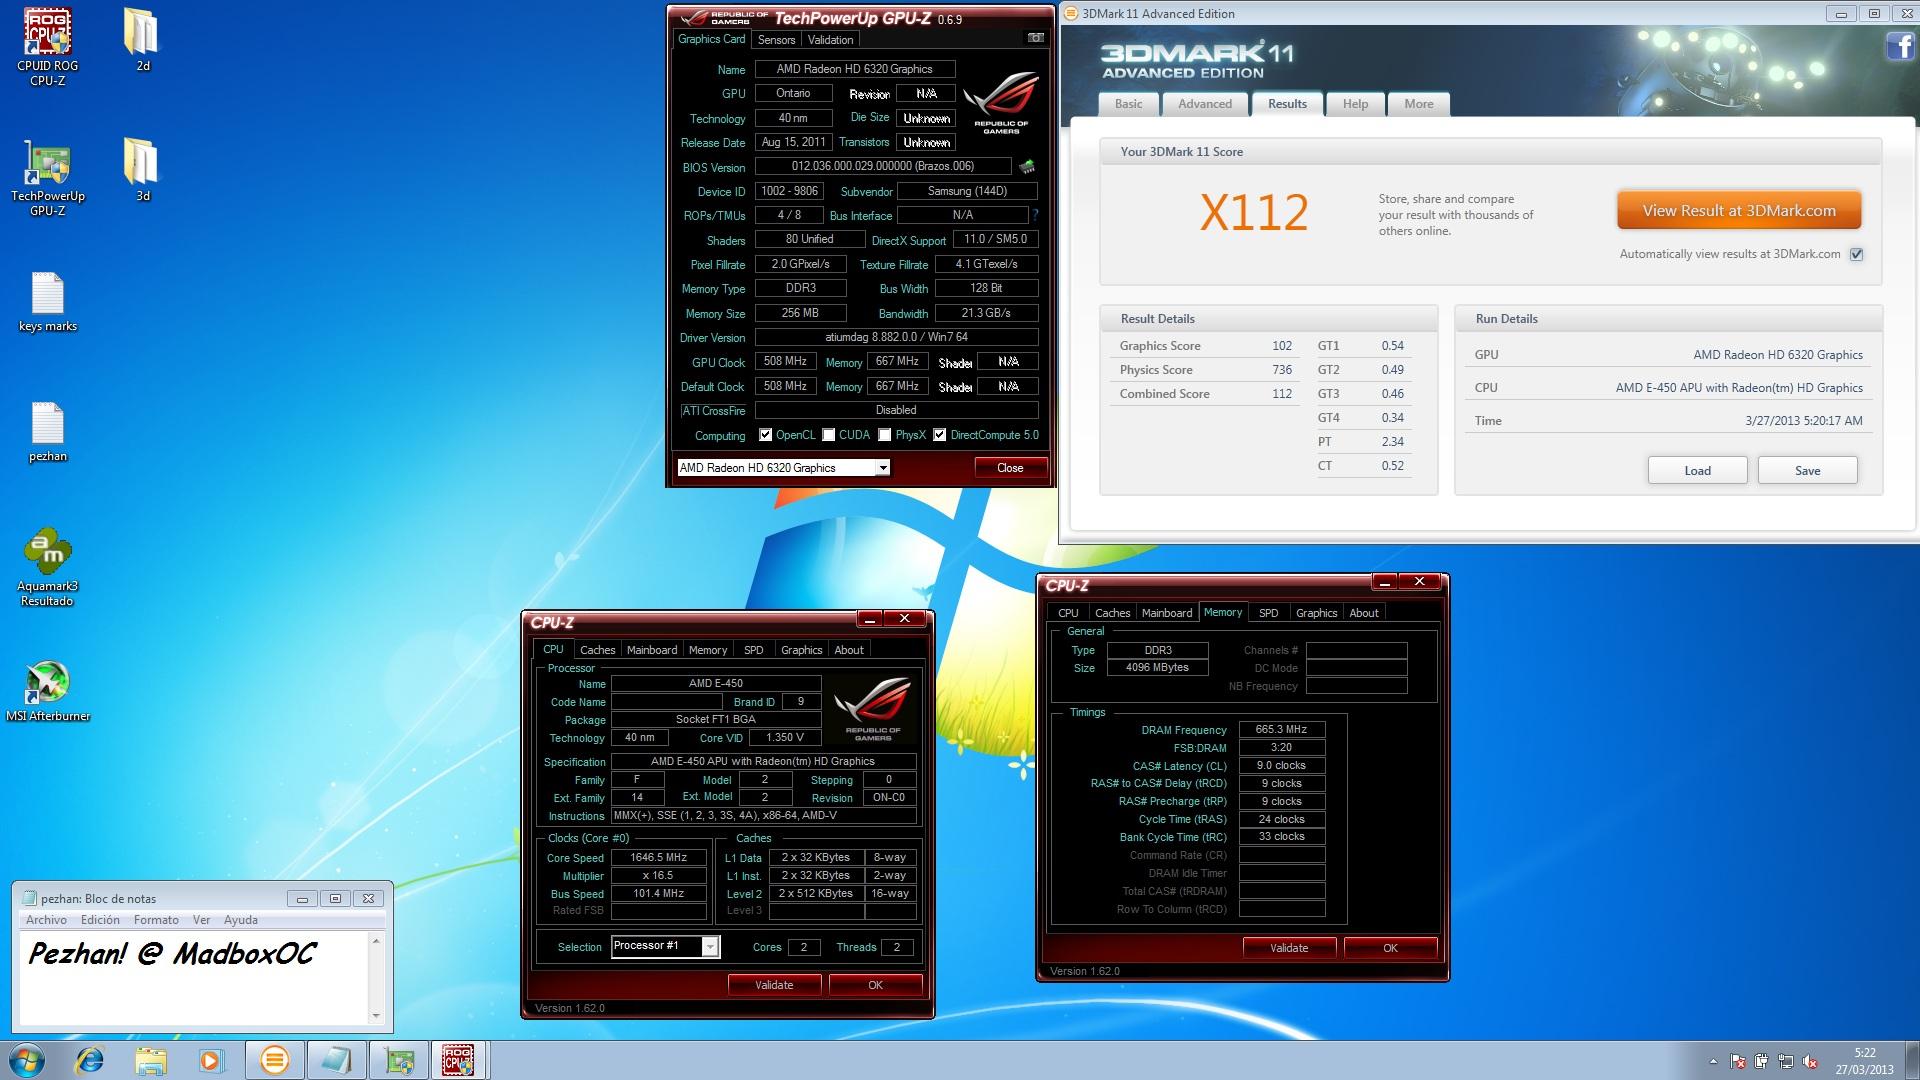The height and width of the screenshot is (1080, 1920).
Task: Click the muted volume tray icon
Action: coord(1810,1062)
